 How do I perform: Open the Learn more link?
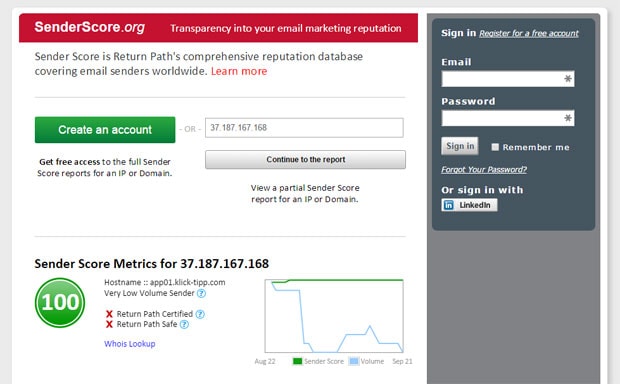[x=239, y=71]
